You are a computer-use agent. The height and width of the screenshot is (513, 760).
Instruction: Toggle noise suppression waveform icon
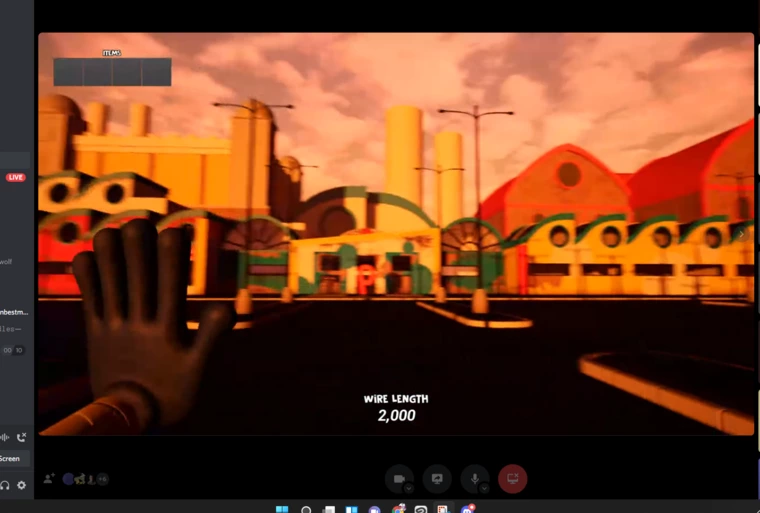pos(4,437)
